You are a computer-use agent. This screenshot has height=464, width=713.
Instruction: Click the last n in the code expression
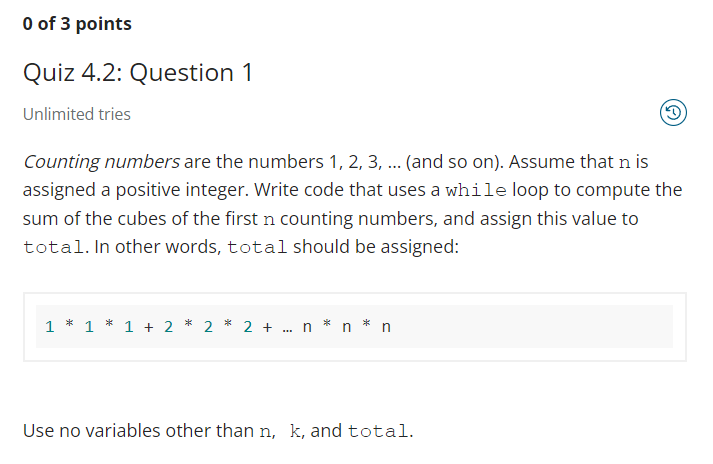click(x=386, y=327)
